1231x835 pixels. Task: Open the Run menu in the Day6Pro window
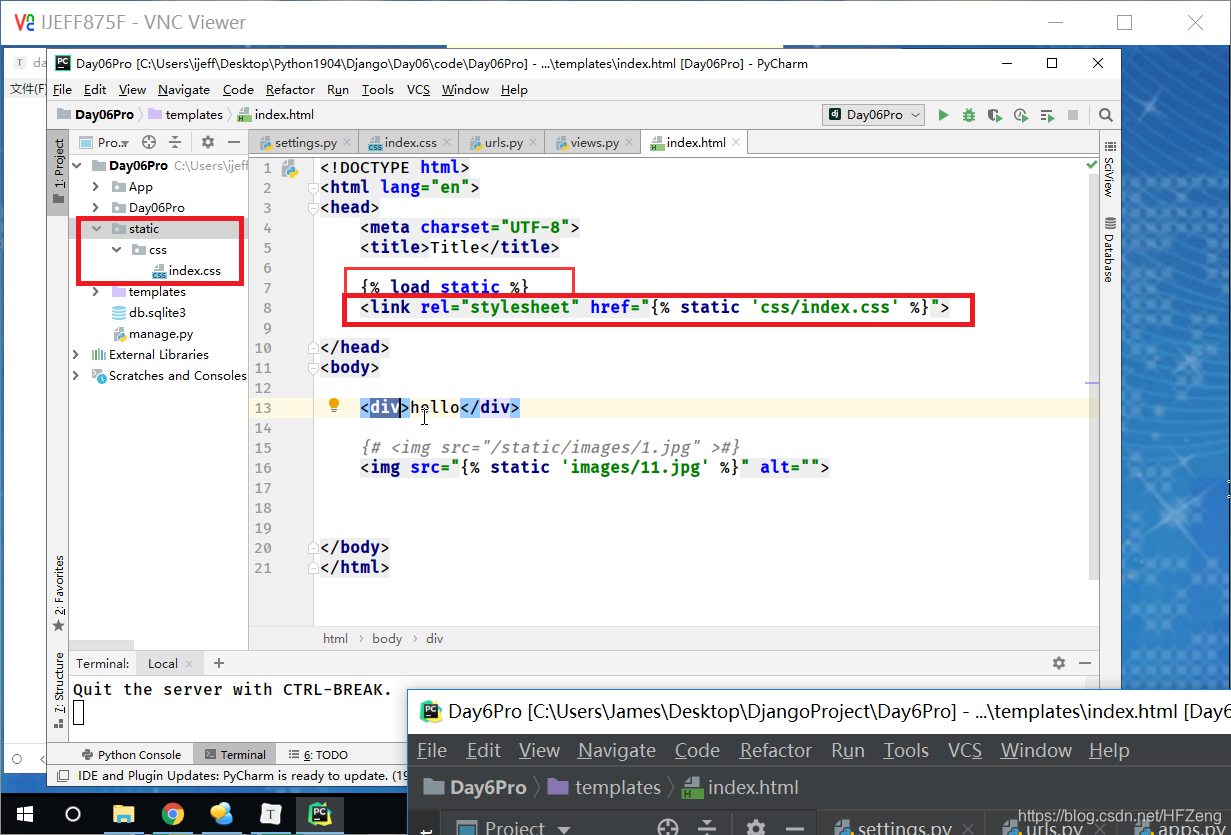click(847, 750)
